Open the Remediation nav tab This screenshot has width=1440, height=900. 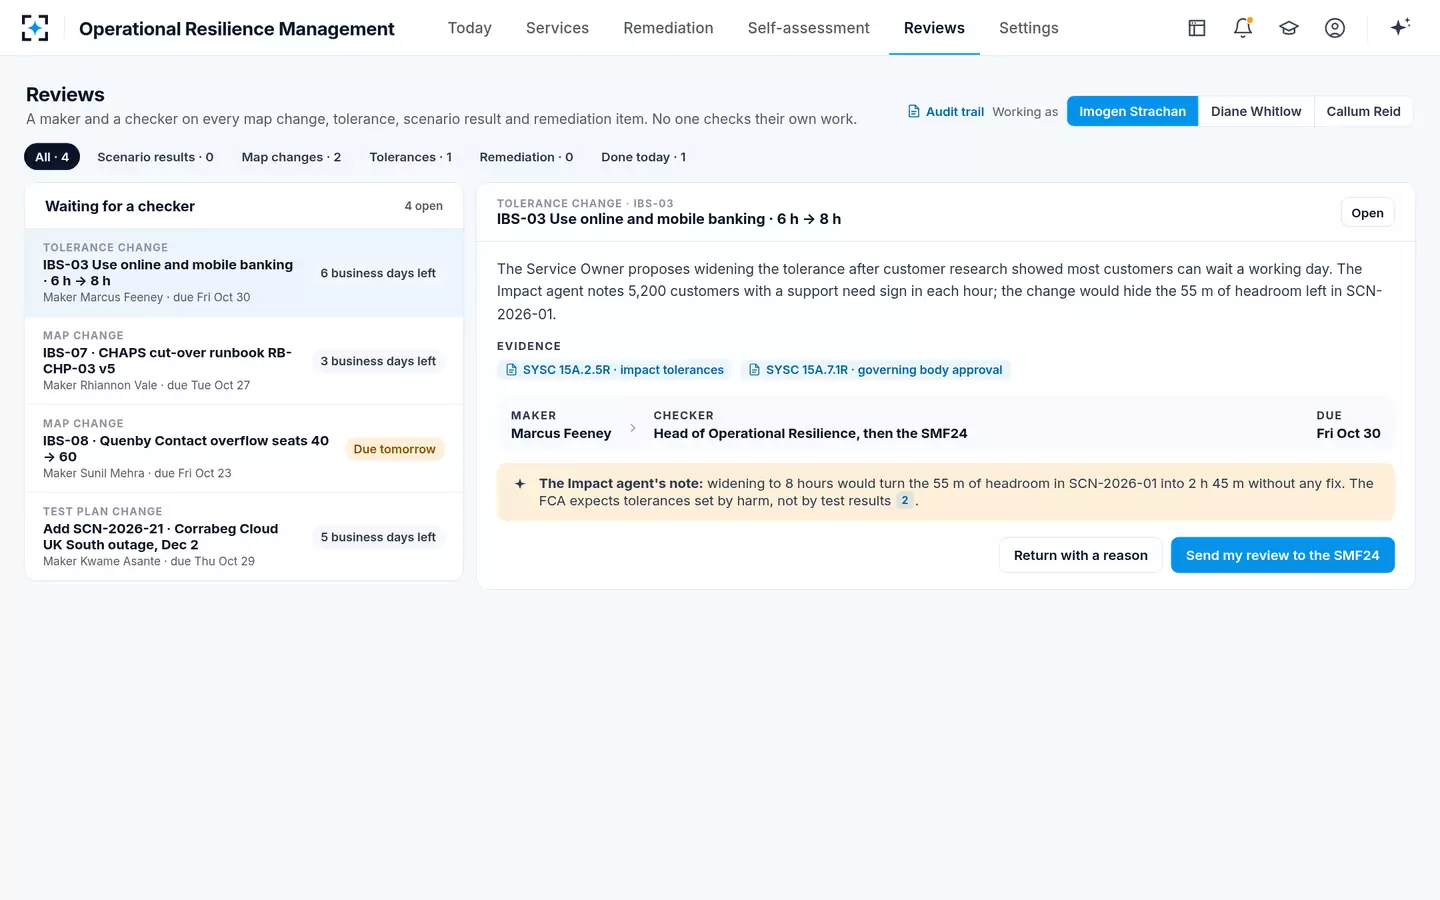[x=668, y=28]
